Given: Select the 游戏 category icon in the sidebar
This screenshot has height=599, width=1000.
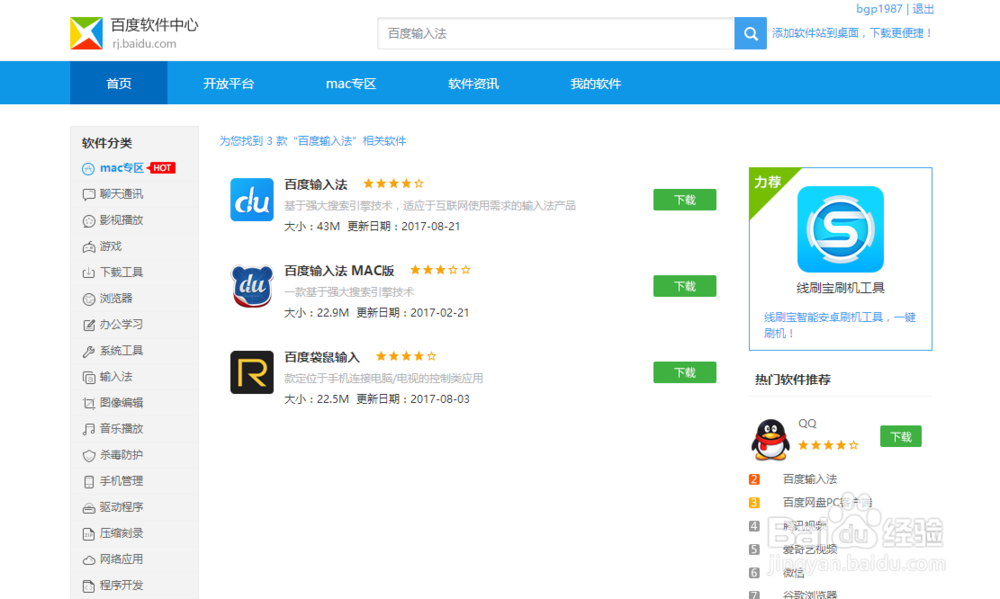Looking at the screenshot, I should pyautogui.click(x=88, y=246).
